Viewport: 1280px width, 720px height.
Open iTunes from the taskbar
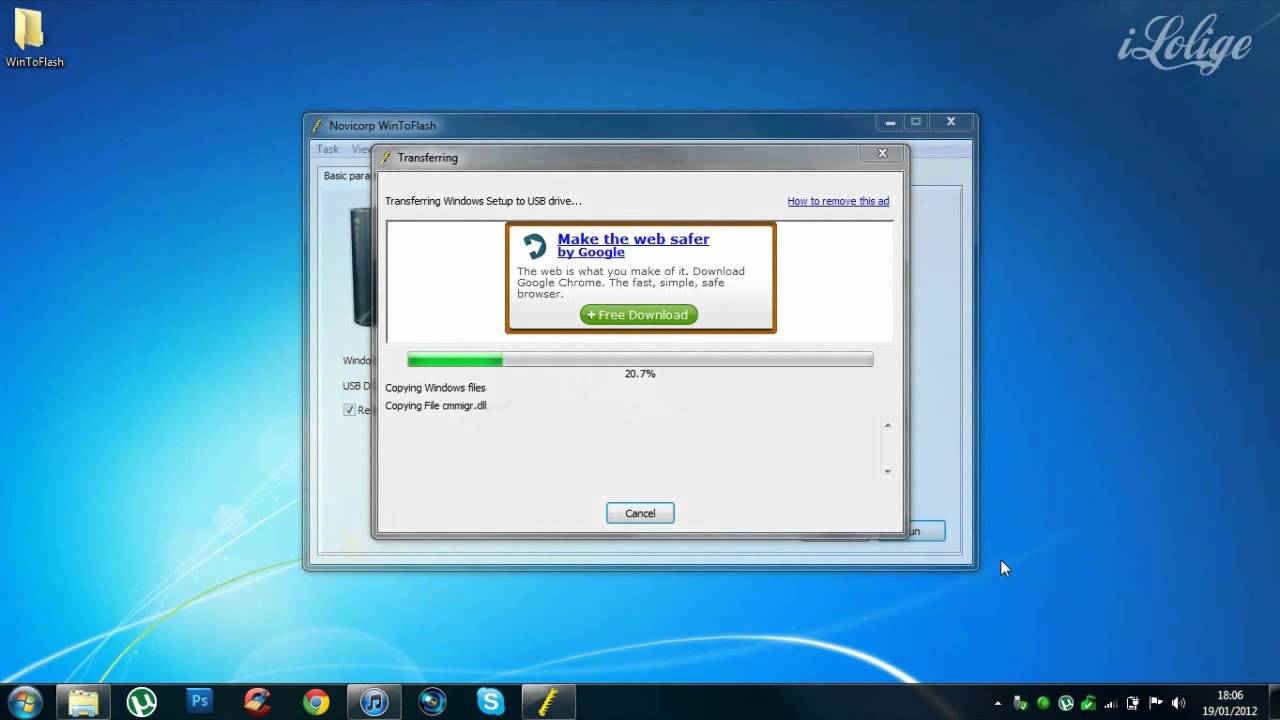pos(374,702)
